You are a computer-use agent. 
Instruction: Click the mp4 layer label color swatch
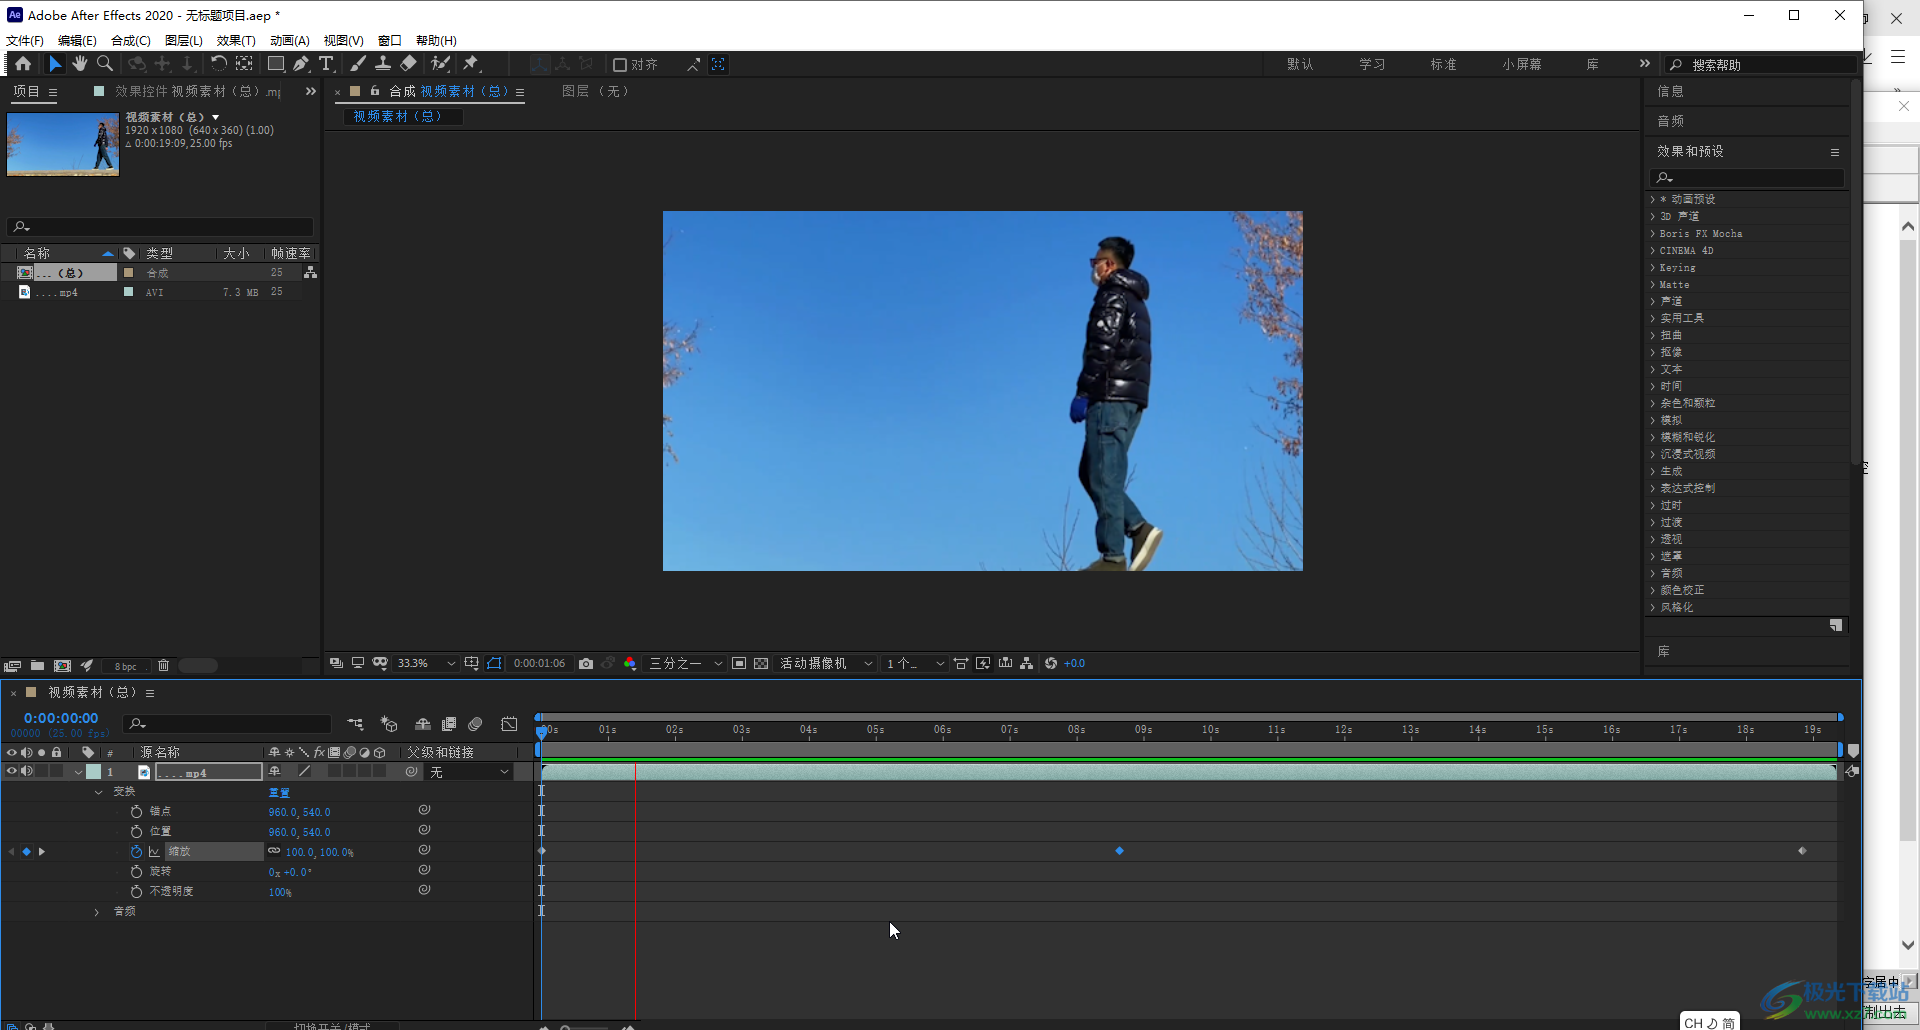93,772
